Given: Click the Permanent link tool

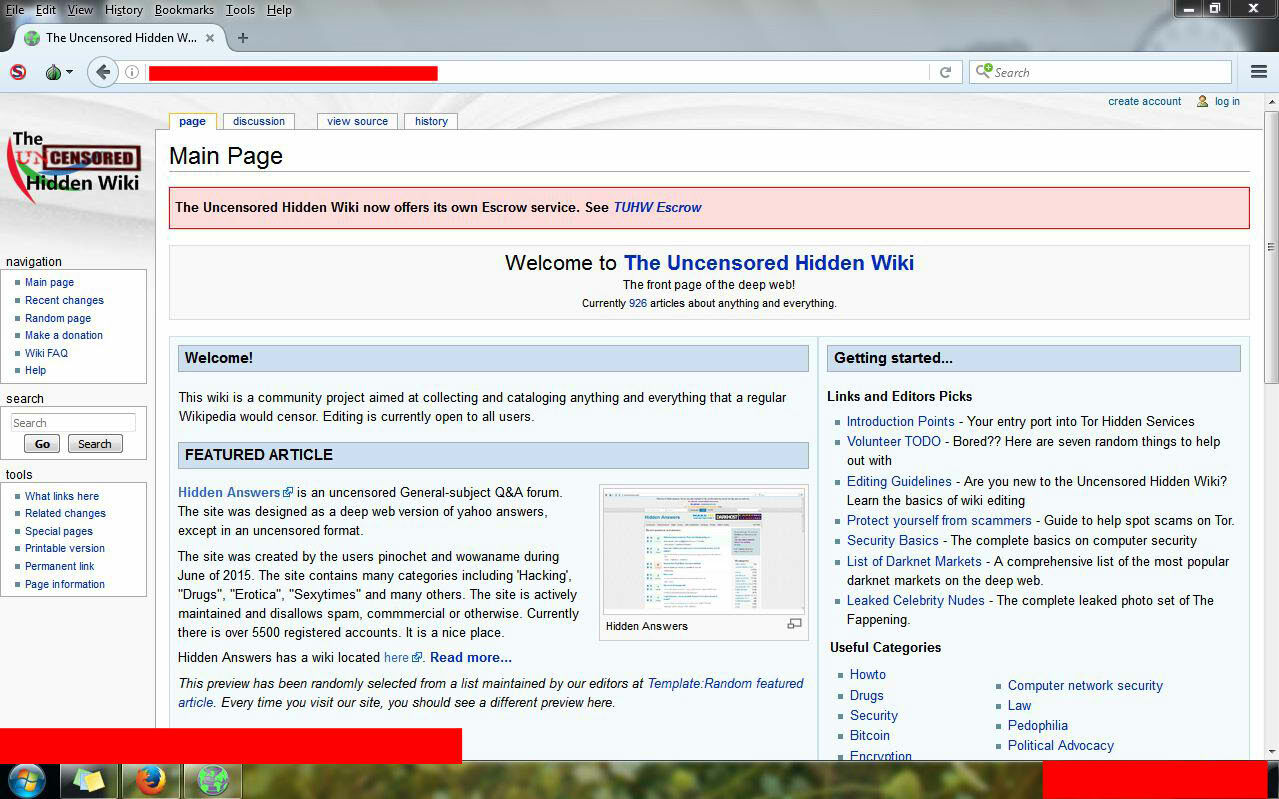Looking at the screenshot, I should 60,566.
